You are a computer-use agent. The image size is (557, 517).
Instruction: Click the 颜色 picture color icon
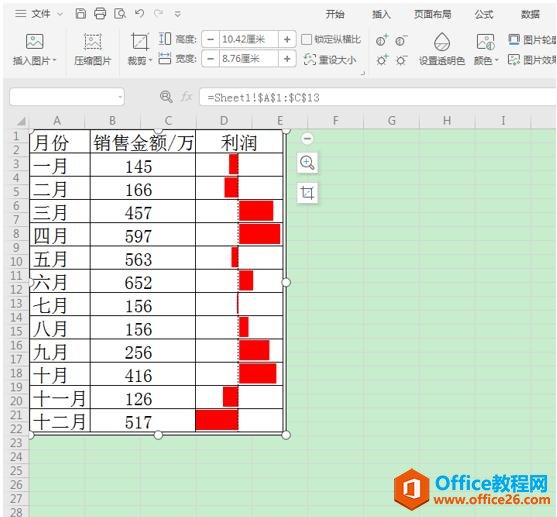(x=485, y=42)
